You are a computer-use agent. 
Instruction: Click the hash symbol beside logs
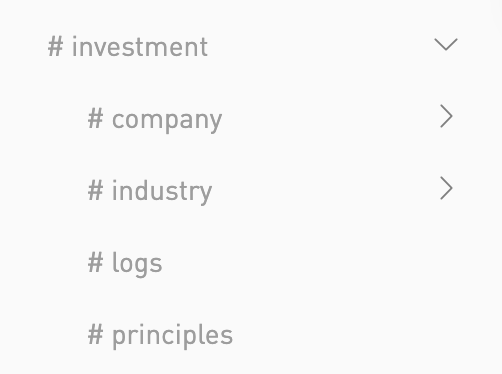tap(95, 263)
